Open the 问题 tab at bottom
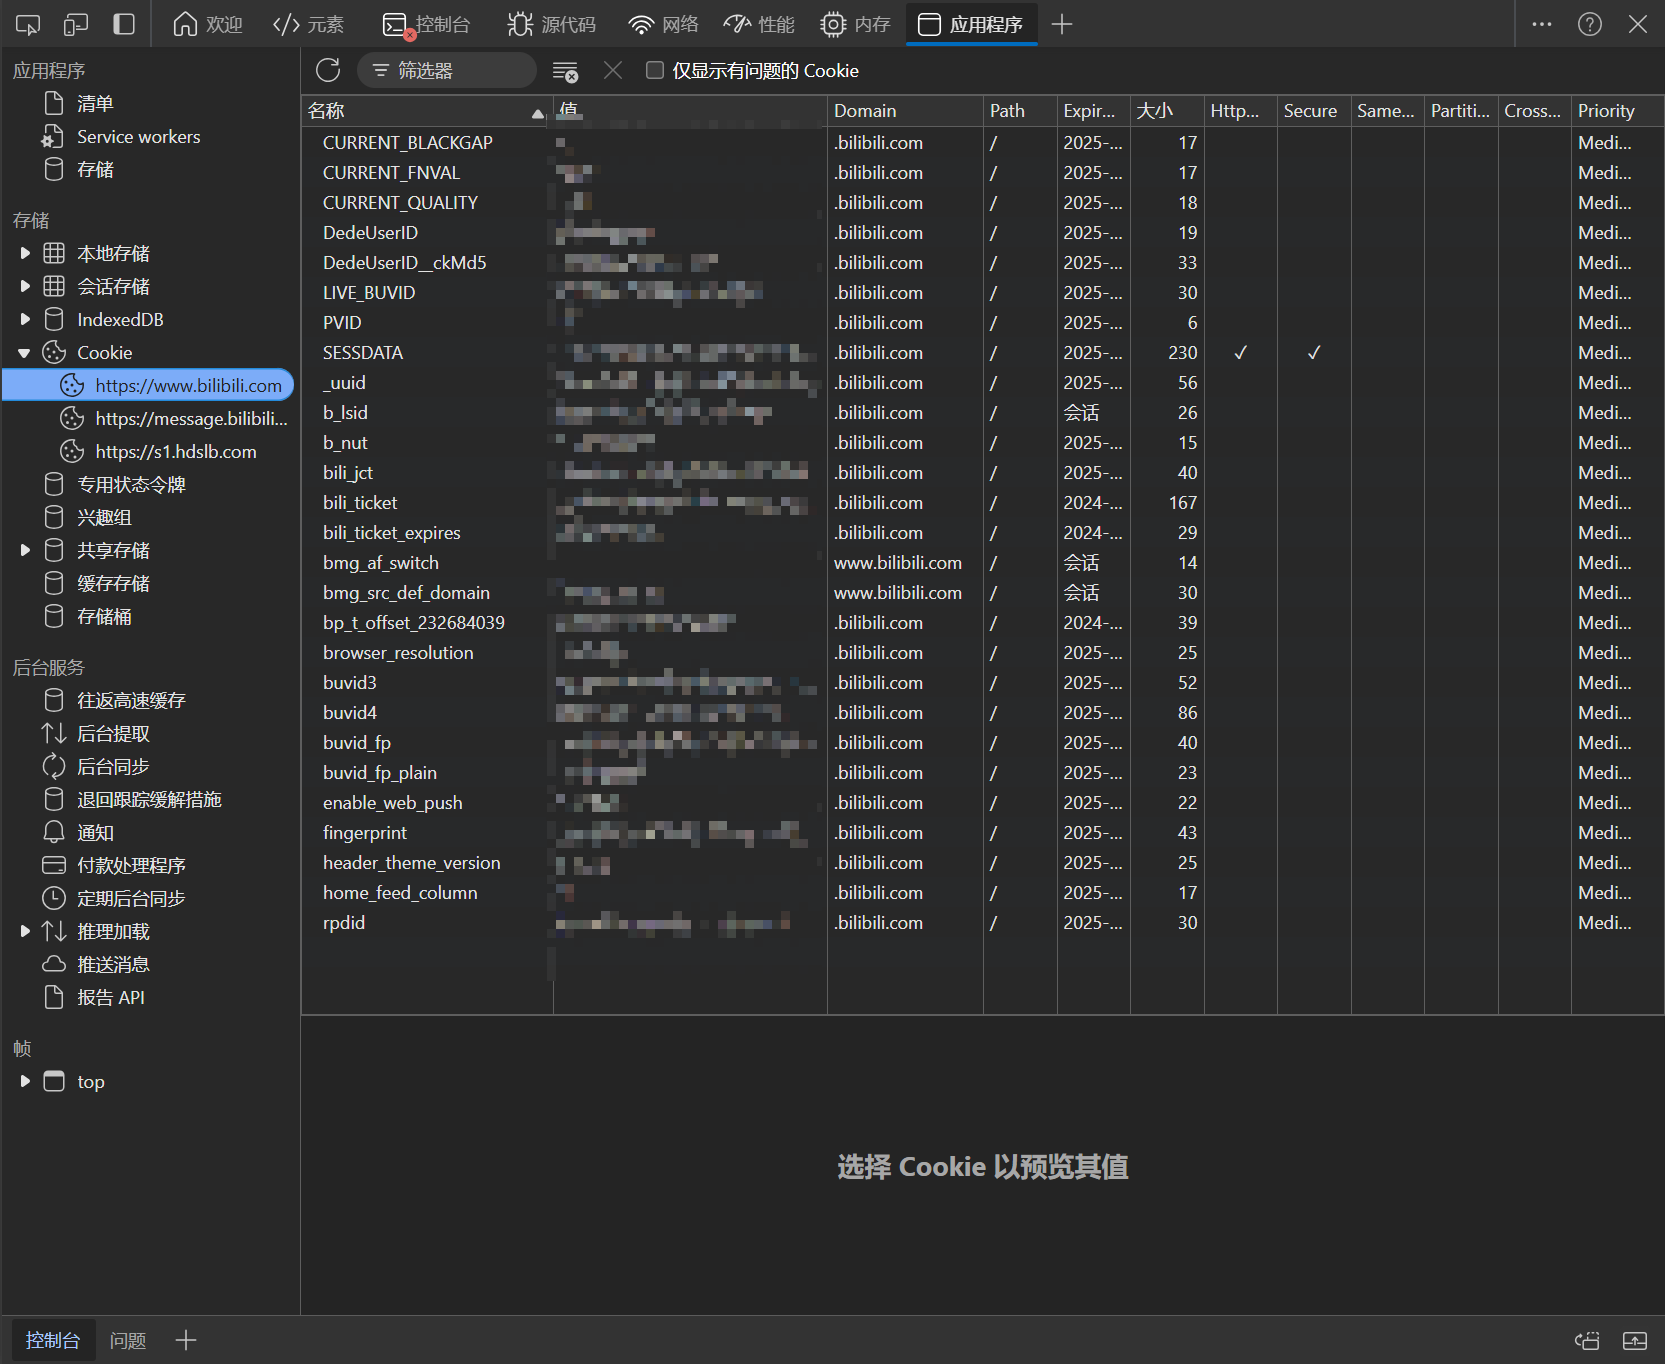This screenshot has height=1364, width=1665. (x=127, y=1340)
